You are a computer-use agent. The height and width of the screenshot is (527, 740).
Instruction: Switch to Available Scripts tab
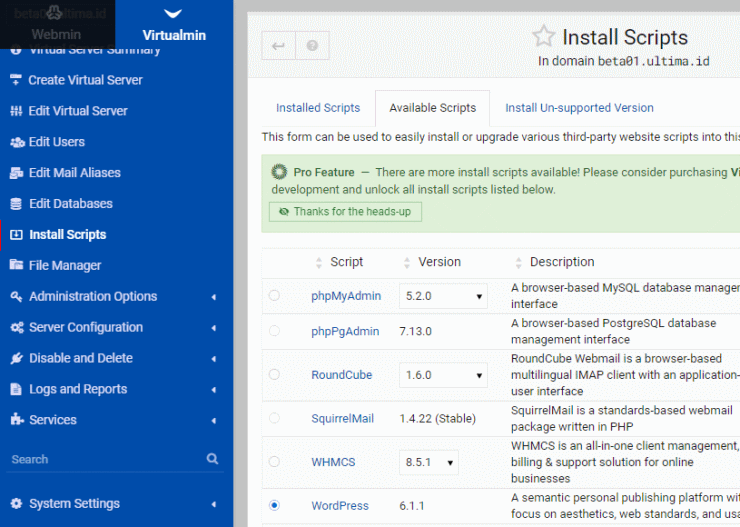(x=432, y=108)
